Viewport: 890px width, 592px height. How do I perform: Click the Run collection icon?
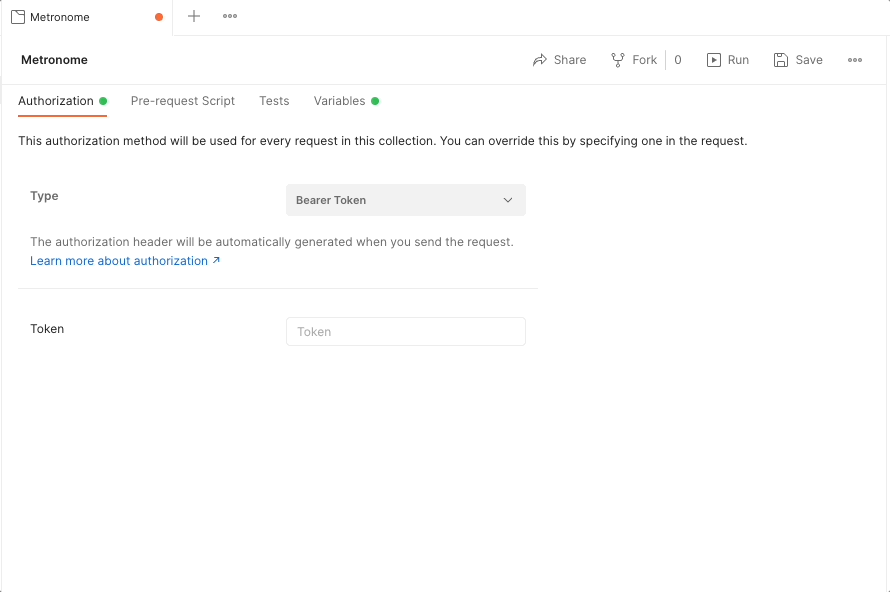tap(712, 59)
